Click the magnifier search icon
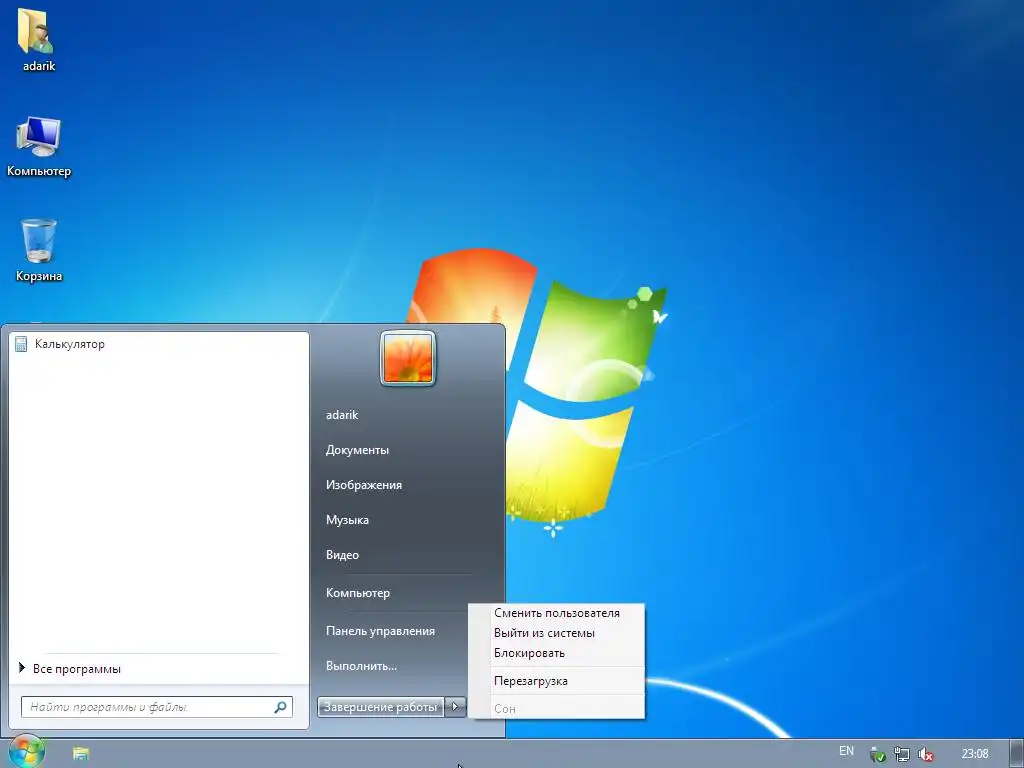 [281, 707]
